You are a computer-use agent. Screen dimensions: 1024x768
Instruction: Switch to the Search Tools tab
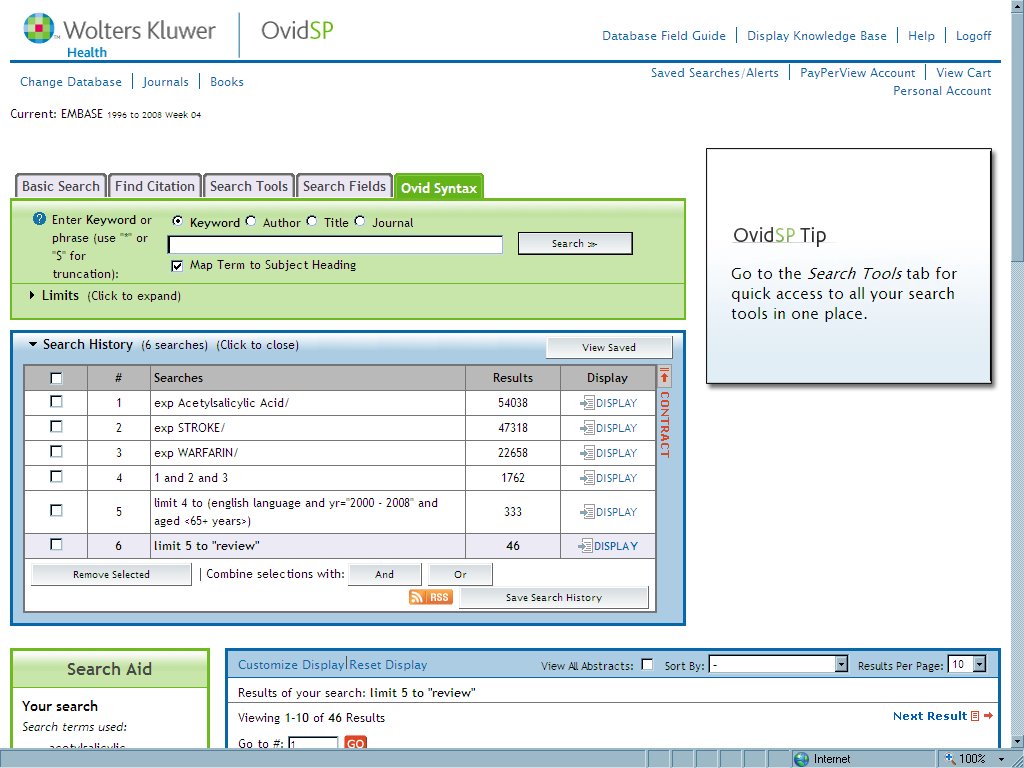click(249, 186)
